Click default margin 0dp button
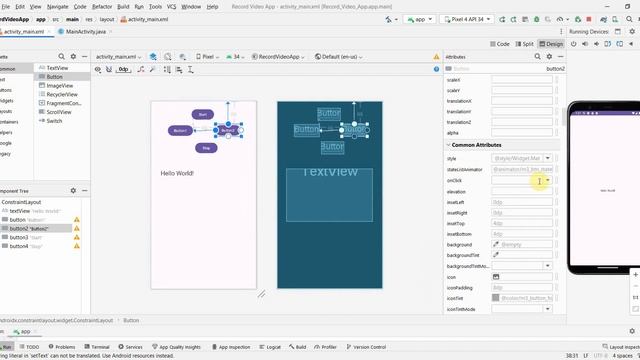640x360 pixels. [123, 69]
